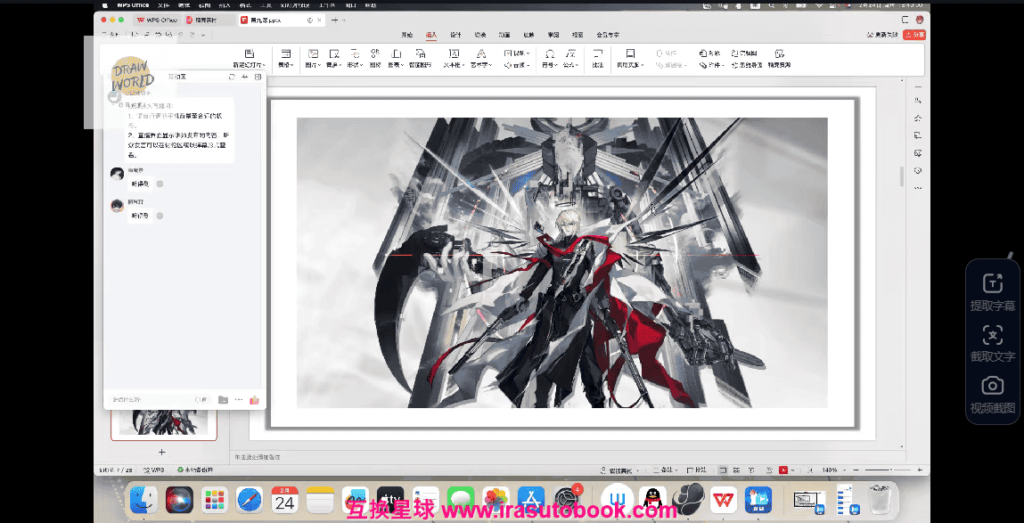
Task: Switch to the Design ribbon tab
Action: 455,35
